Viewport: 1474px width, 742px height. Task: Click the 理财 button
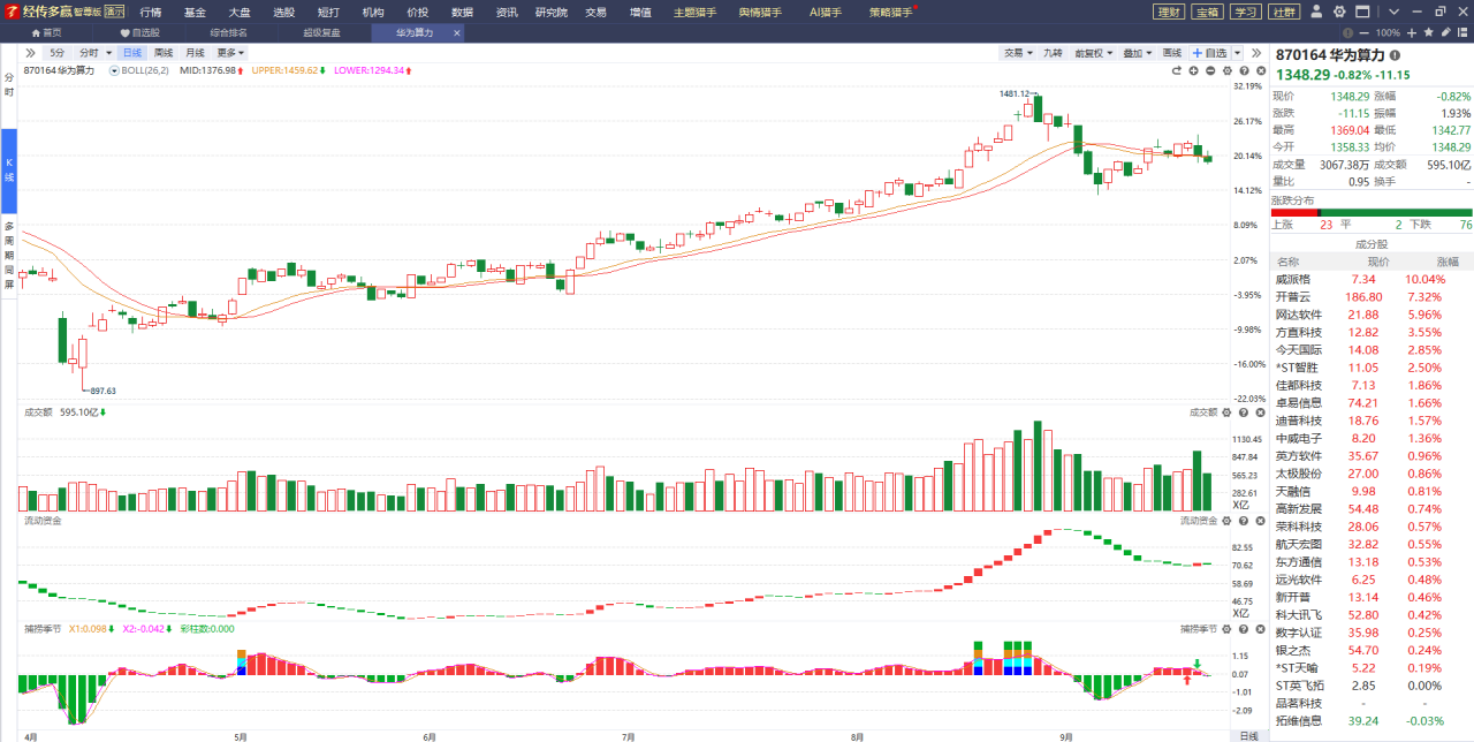(x=1169, y=12)
